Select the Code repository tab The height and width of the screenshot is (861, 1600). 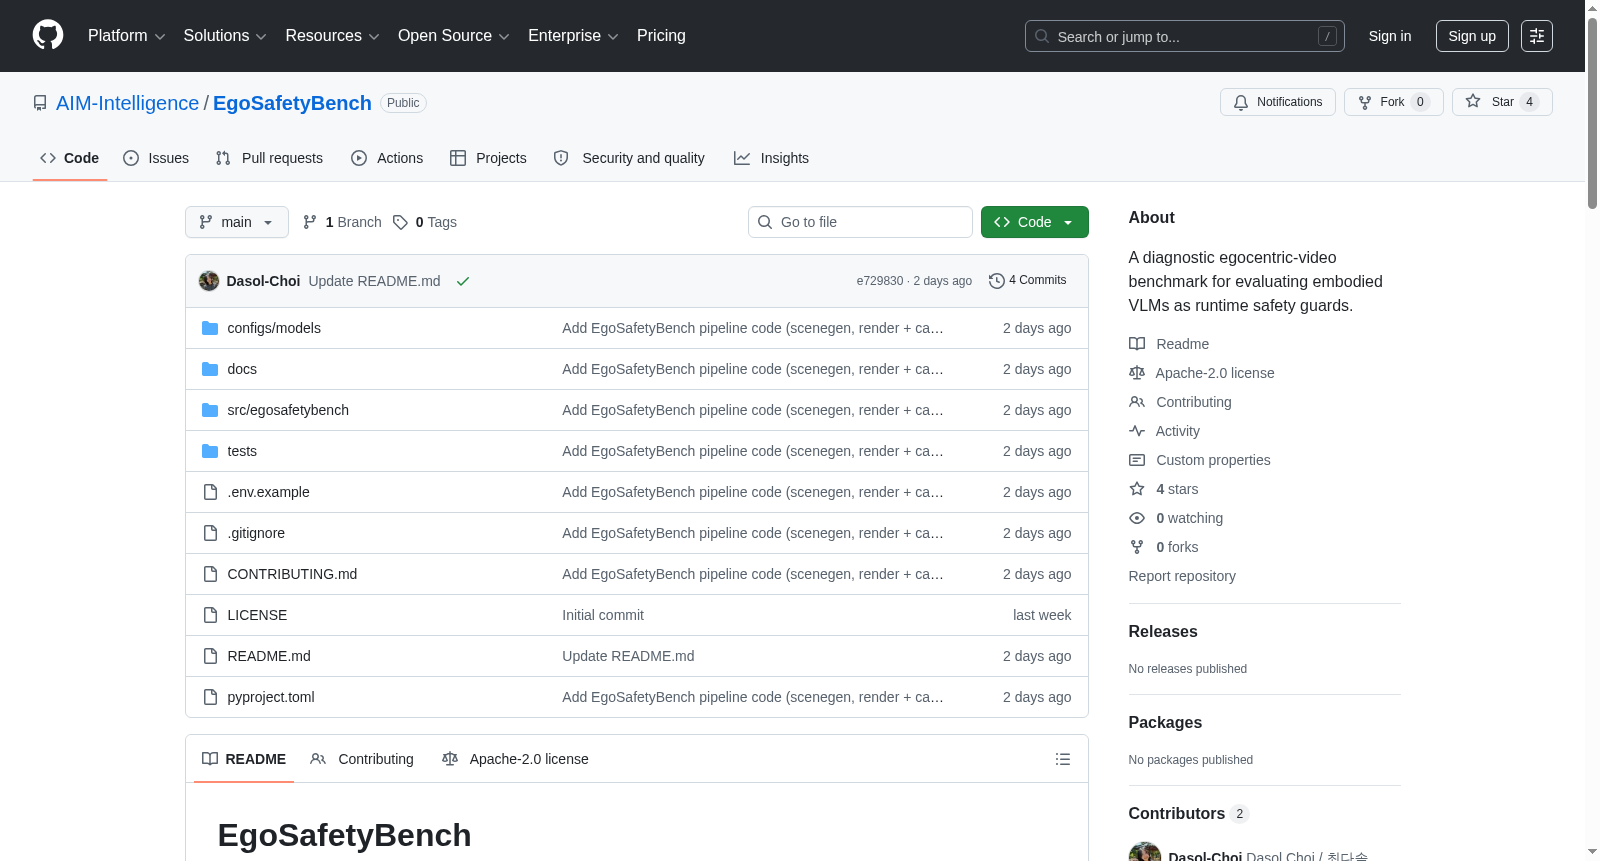(70, 158)
